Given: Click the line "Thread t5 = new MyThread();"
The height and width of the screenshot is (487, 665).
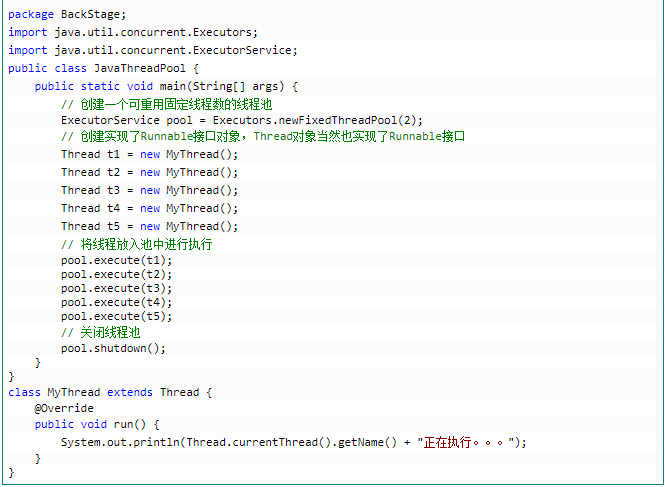Looking at the screenshot, I should coord(149,226).
